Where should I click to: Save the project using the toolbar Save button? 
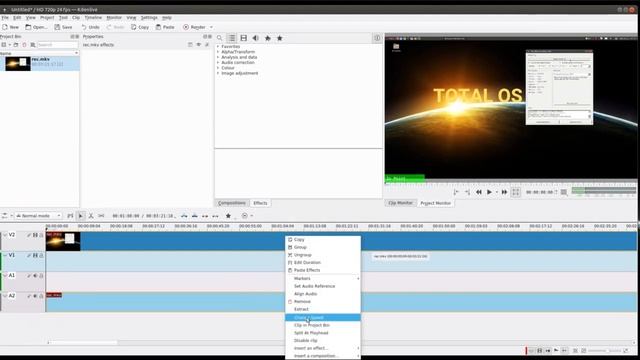[x=63, y=27]
